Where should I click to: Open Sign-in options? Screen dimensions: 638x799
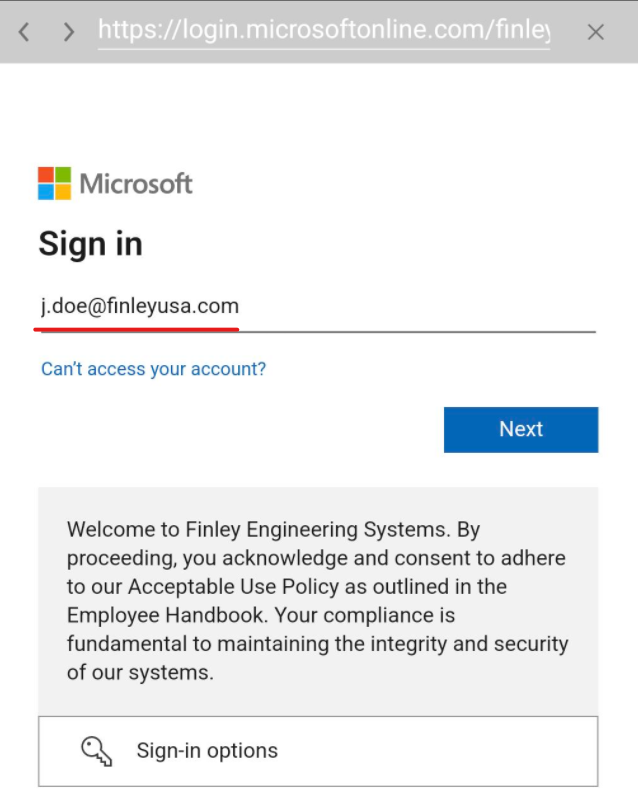click(207, 750)
